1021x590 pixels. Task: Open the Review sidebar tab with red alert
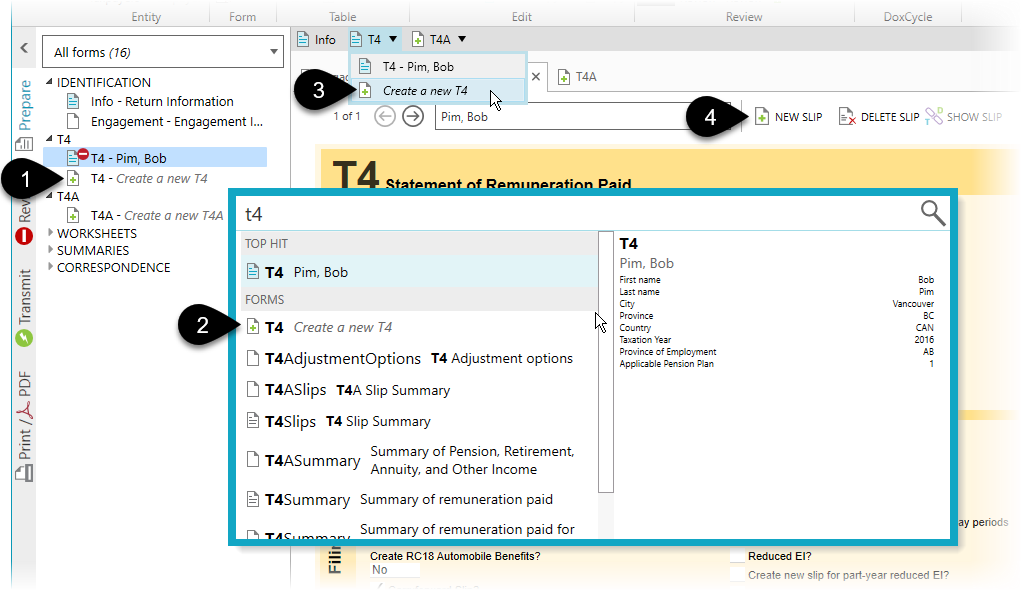coord(24,220)
